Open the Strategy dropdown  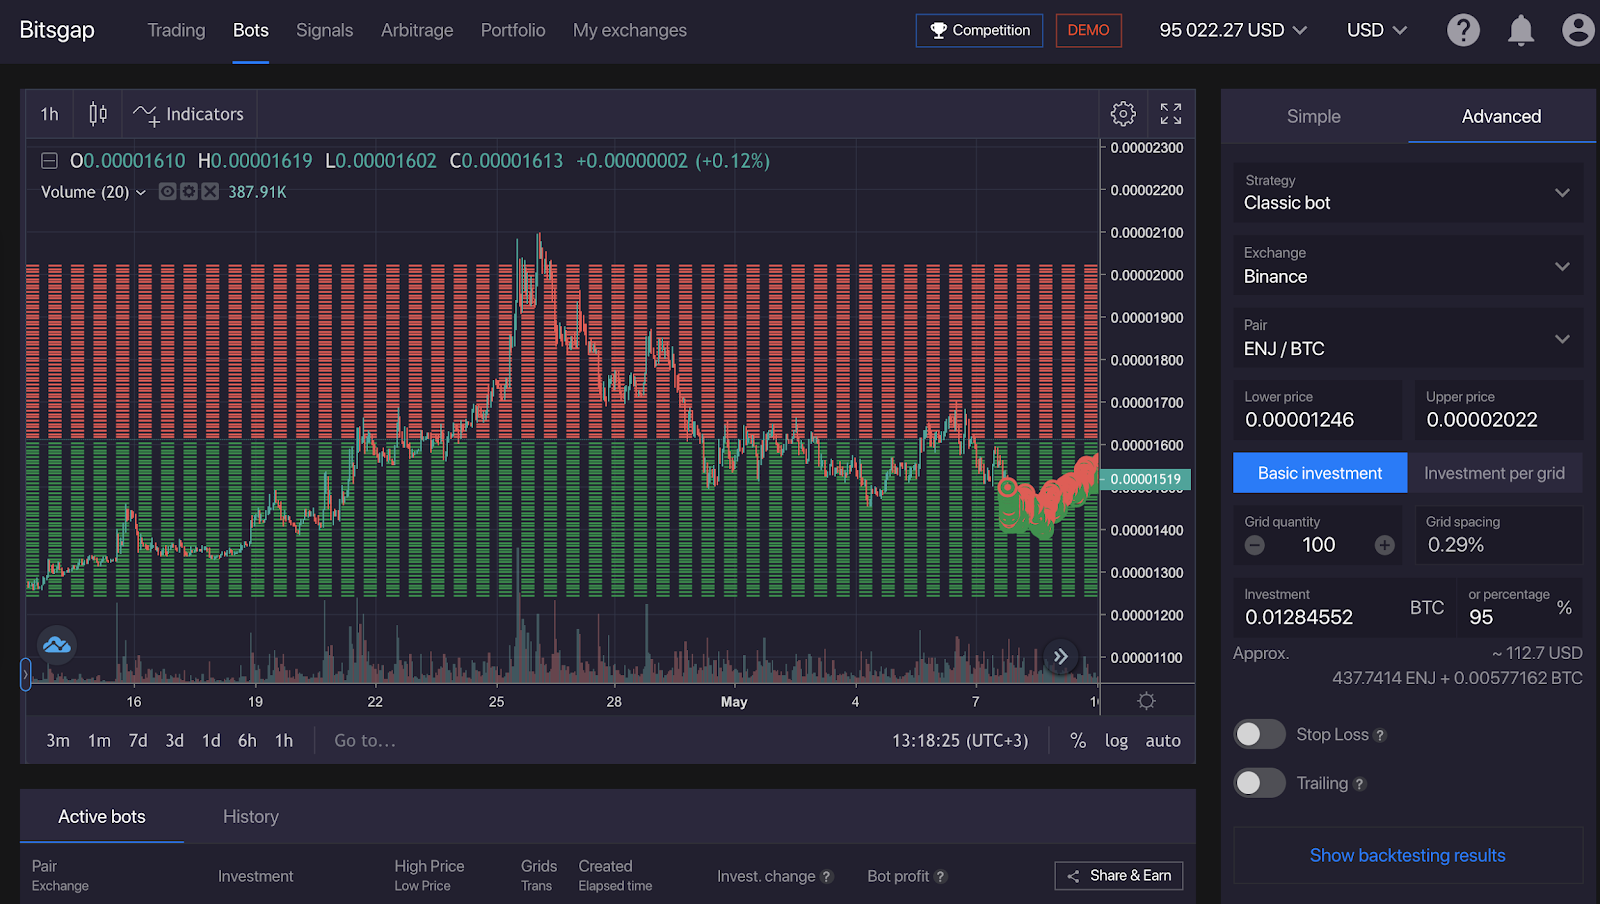[1408, 193]
